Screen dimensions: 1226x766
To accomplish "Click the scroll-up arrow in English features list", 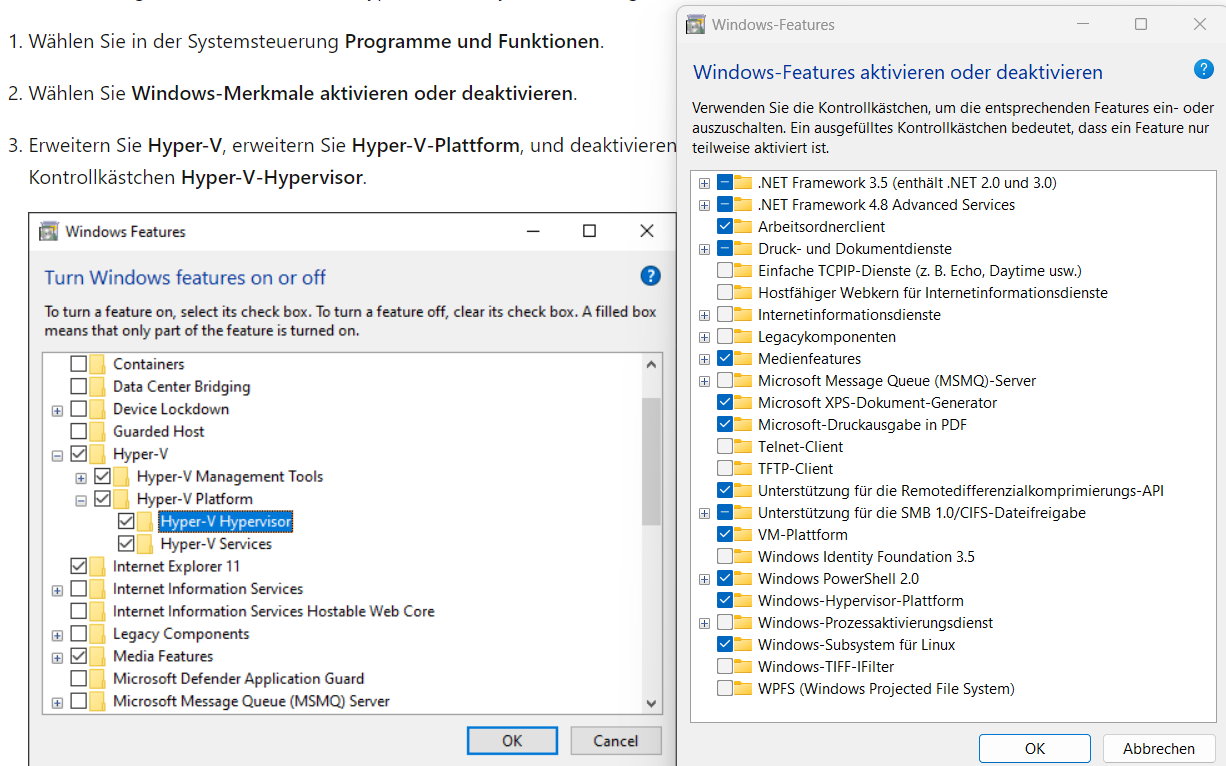I will point(651,364).
